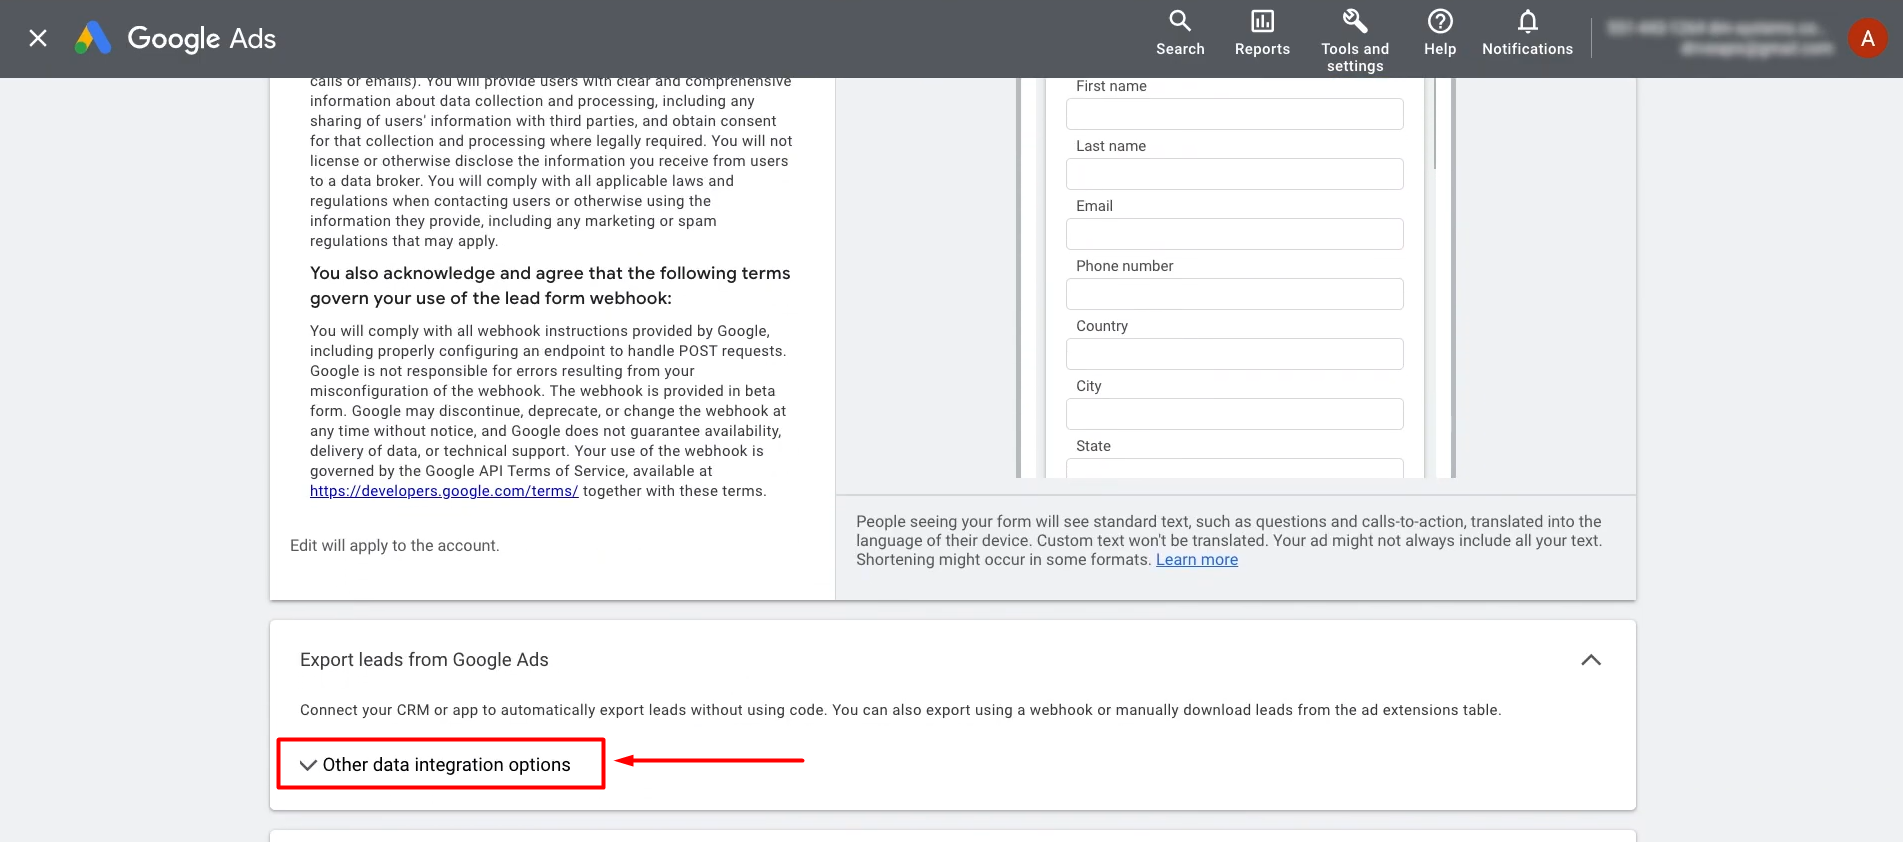Click the First name input field
Viewport: 1903px width, 842px height.
point(1234,114)
